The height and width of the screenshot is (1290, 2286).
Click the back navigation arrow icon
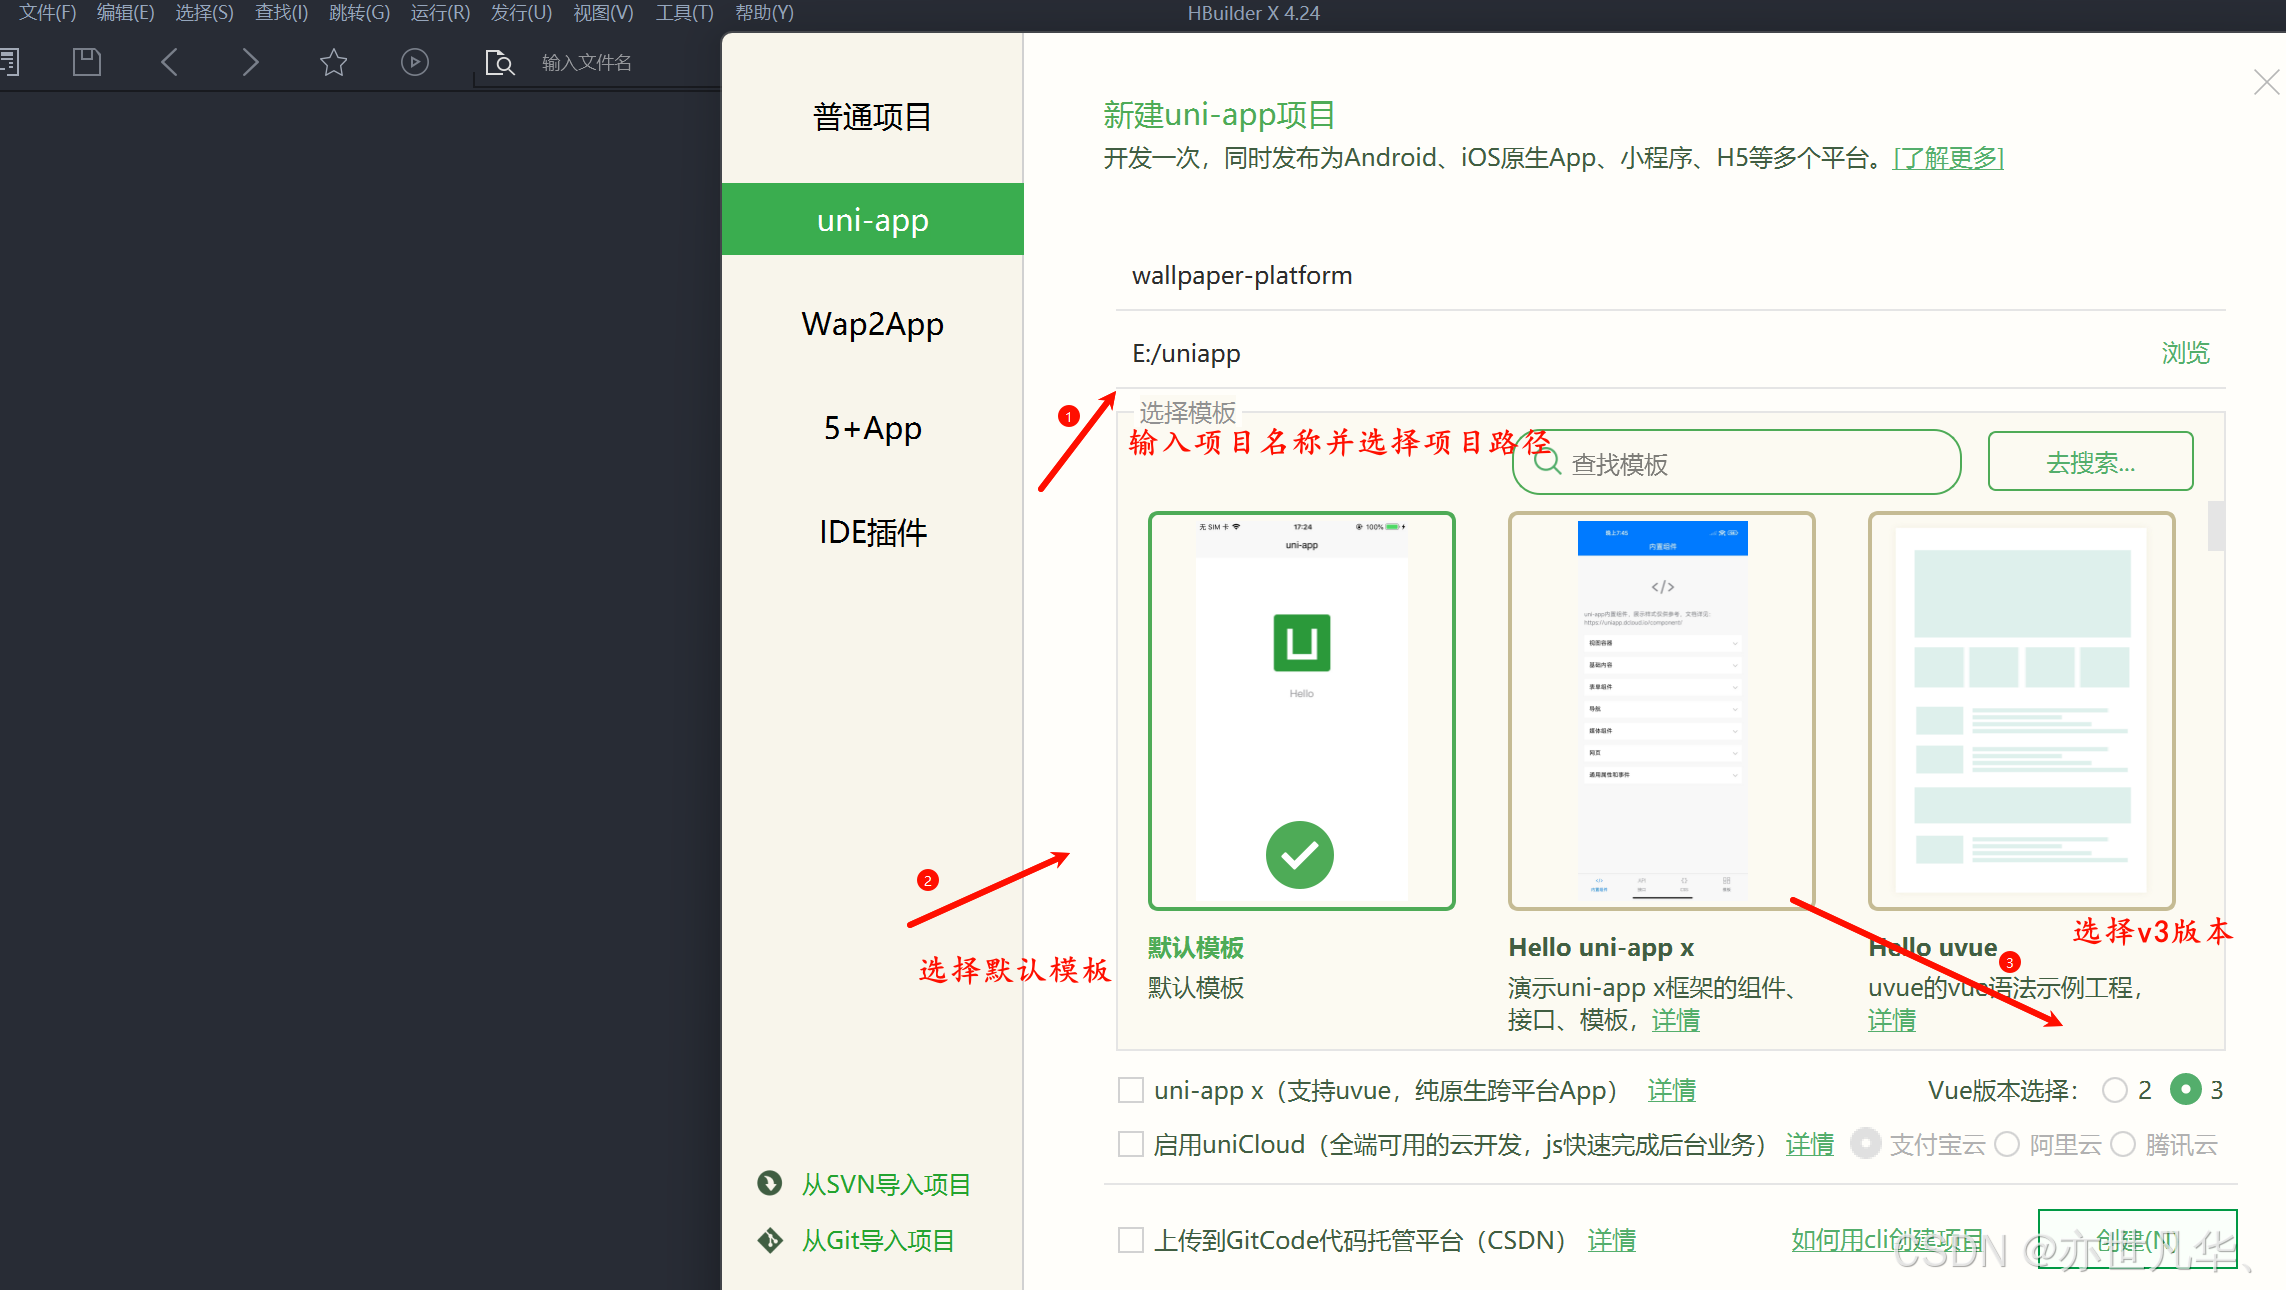click(x=169, y=62)
